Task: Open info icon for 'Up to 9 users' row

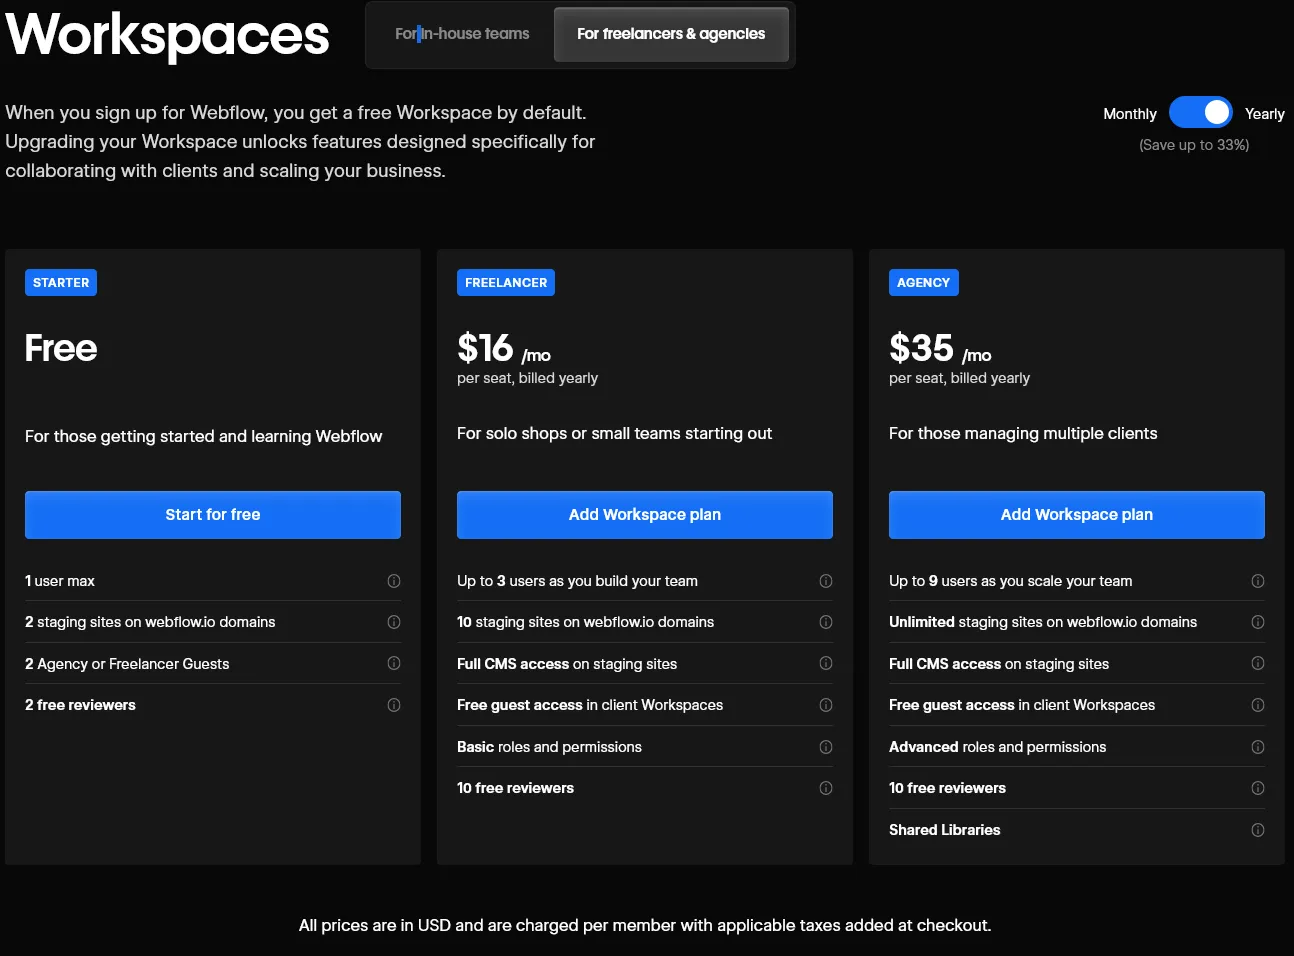Action: (1258, 581)
